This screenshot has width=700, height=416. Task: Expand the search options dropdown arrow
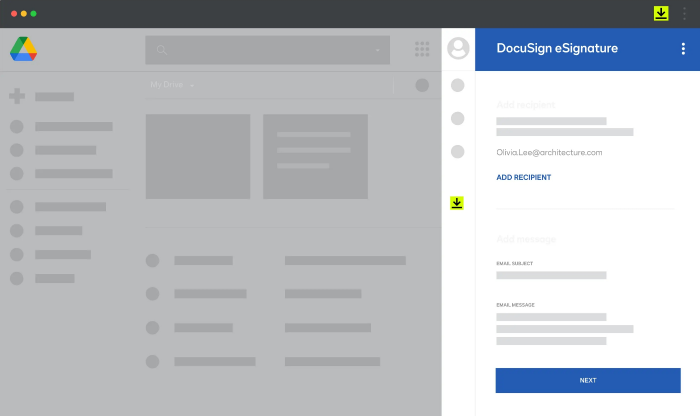377,50
